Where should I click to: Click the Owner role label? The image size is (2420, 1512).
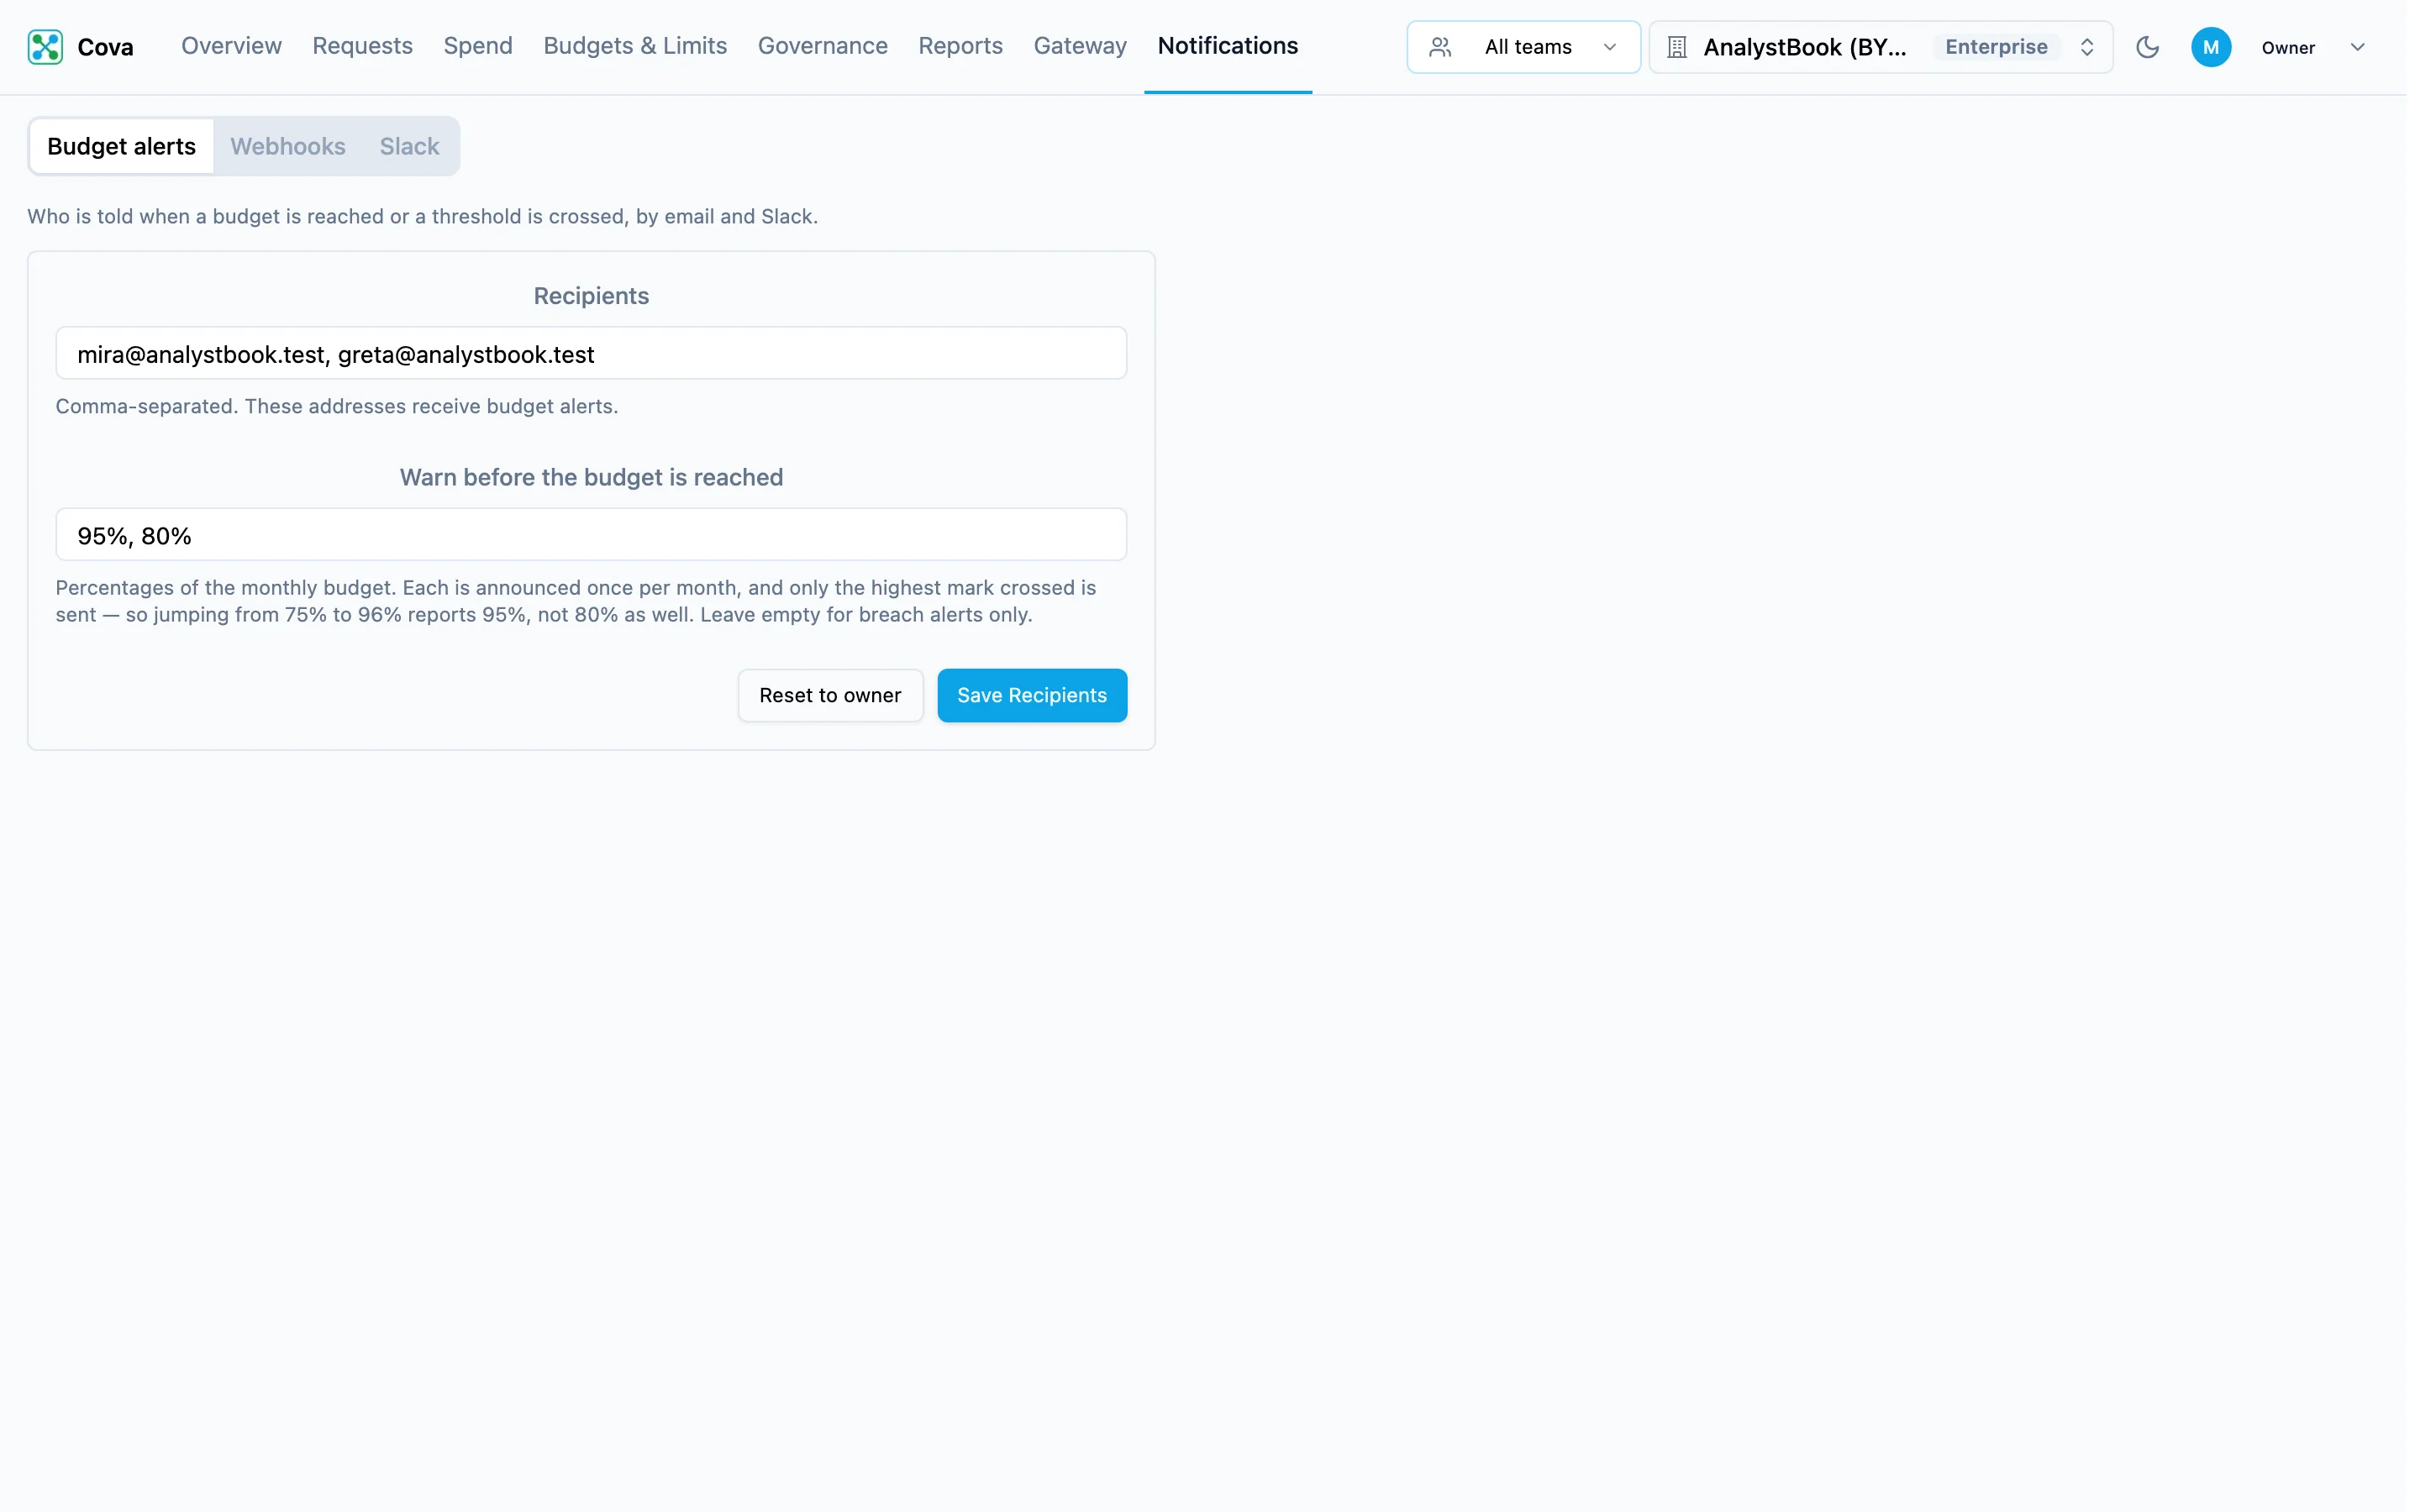click(2288, 48)
